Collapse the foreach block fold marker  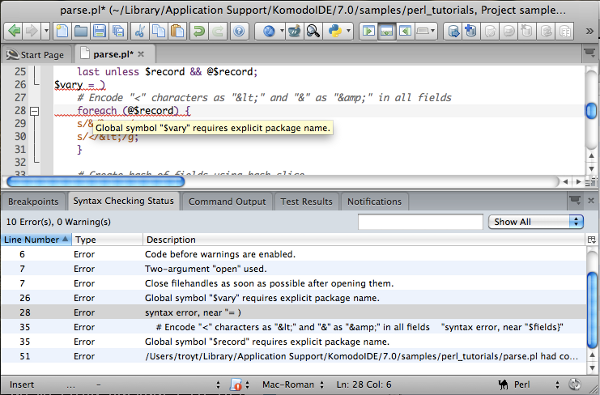point(34,111)
